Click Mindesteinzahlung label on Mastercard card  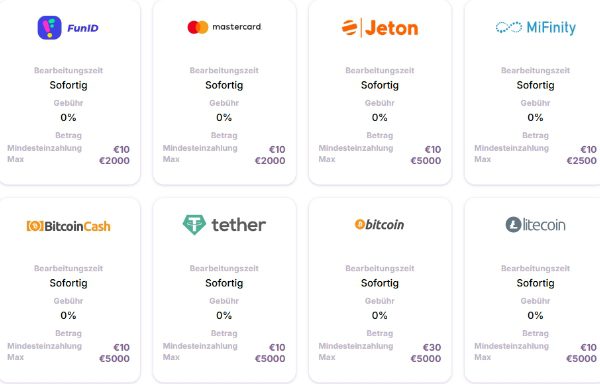tap(200, 148)
